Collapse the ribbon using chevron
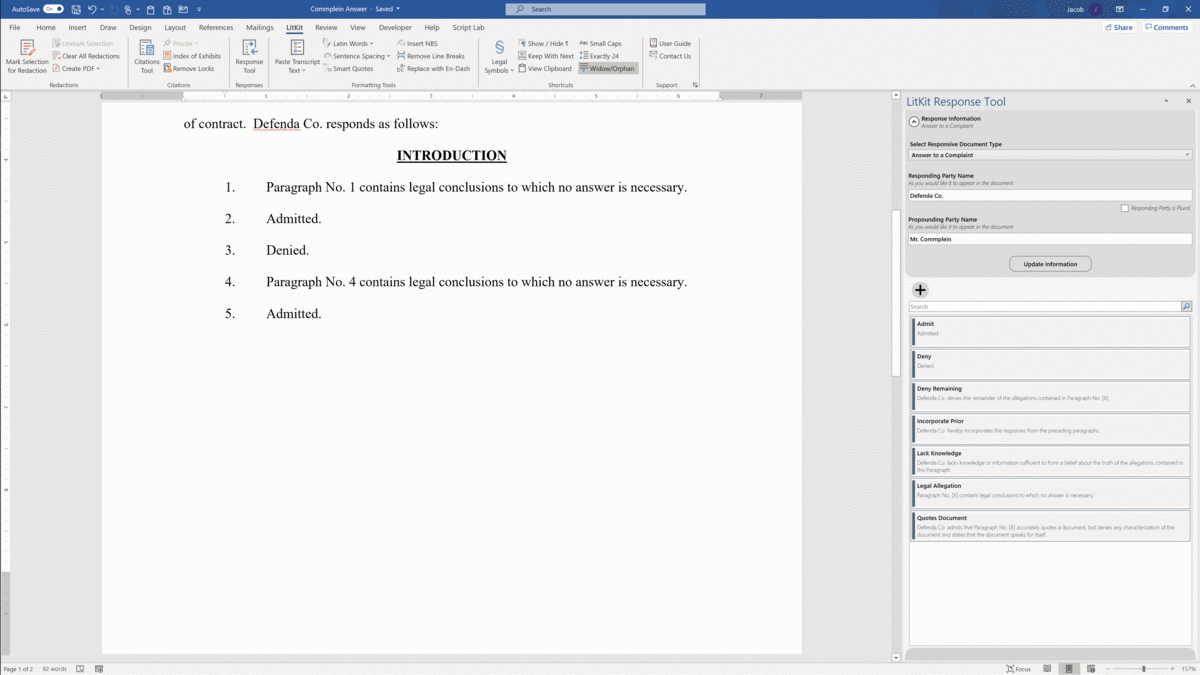 (x=1193, y=85)
